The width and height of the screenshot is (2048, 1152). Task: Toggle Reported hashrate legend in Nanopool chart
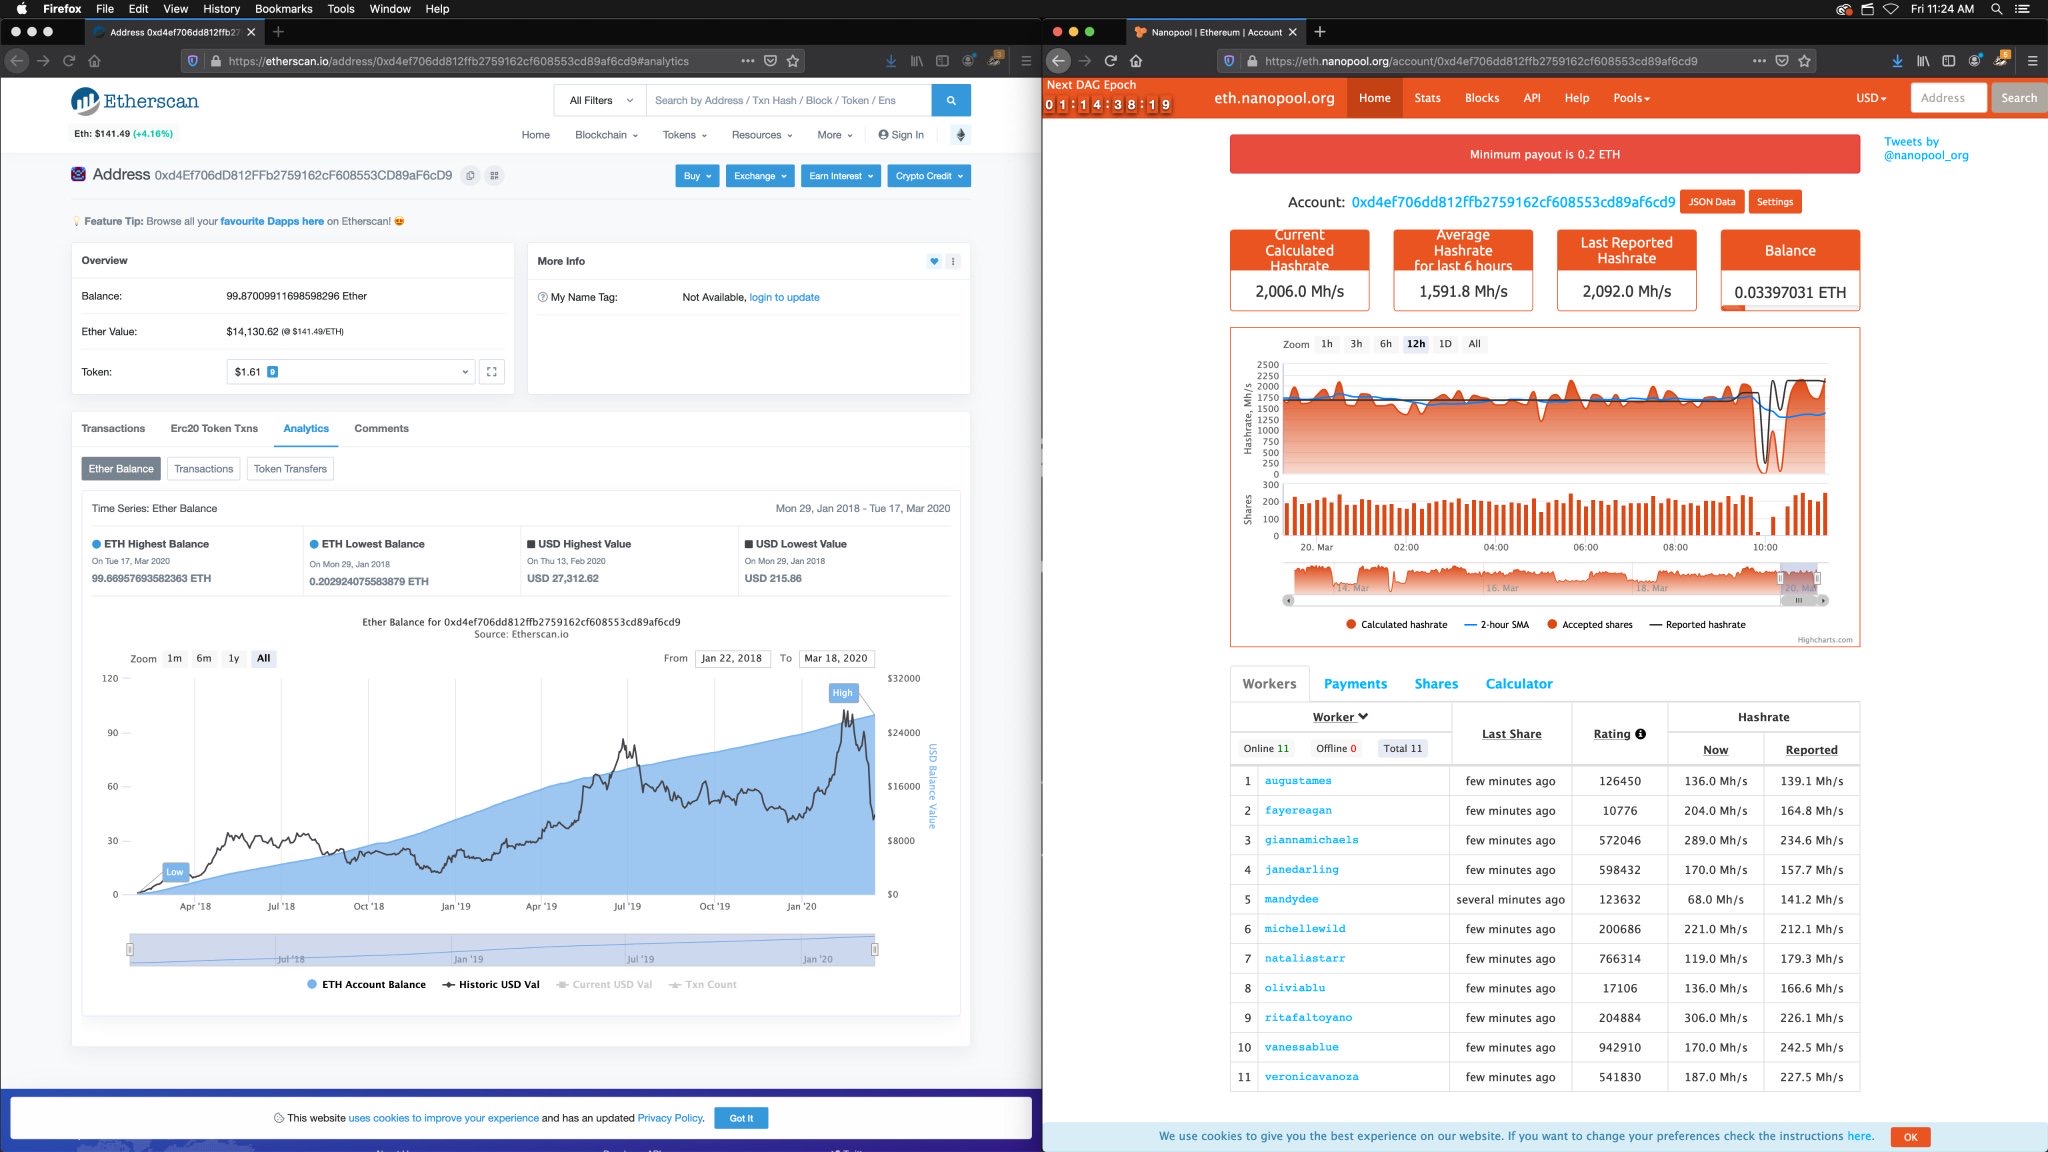pyautogui.click(x=1697, y=625)
